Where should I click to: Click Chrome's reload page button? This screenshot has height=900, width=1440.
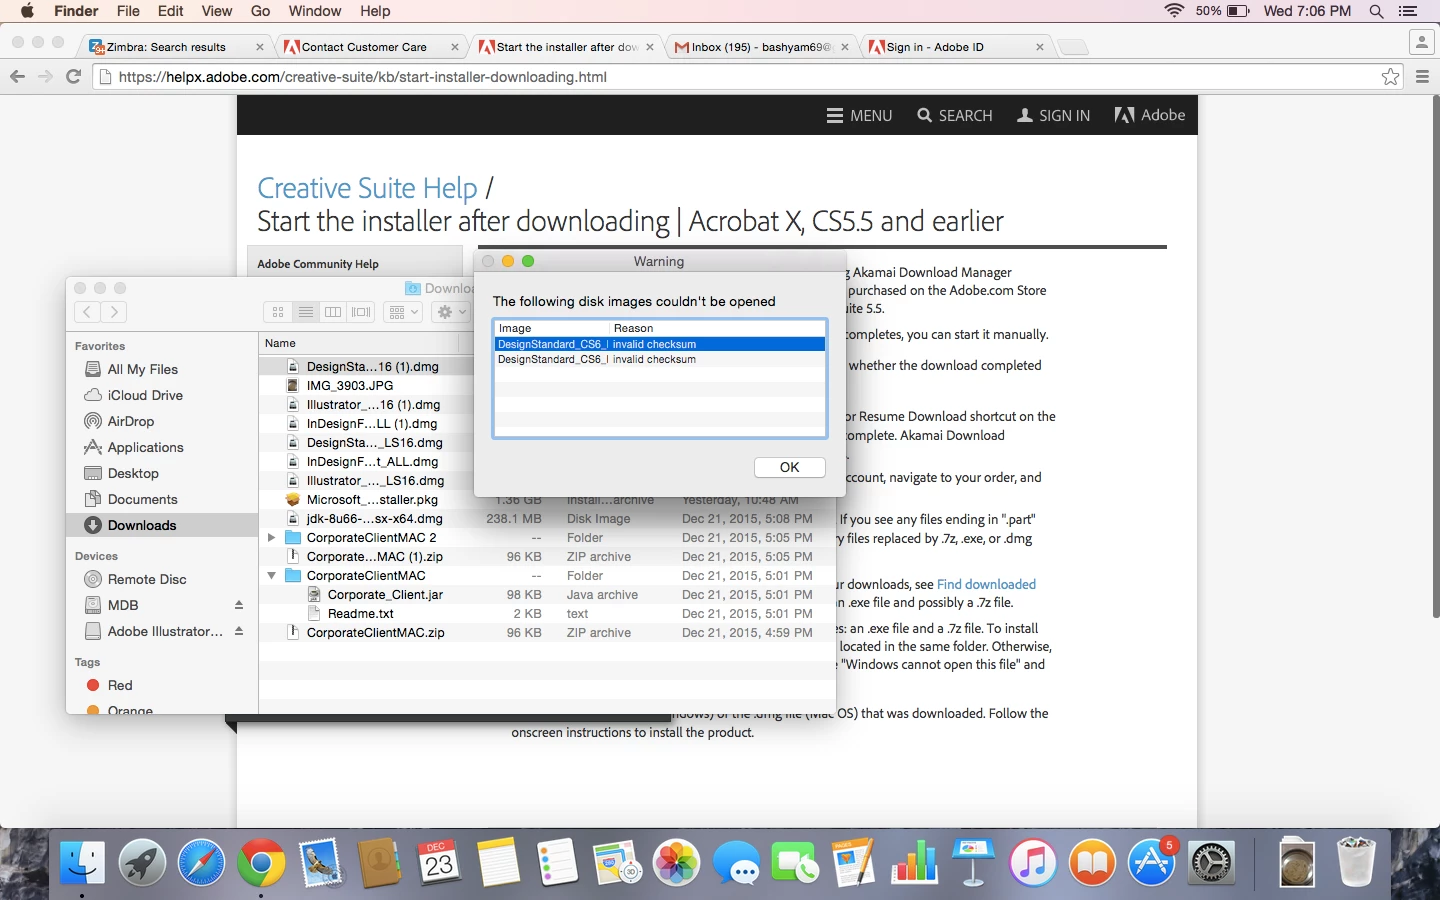[x=73, y=77]
